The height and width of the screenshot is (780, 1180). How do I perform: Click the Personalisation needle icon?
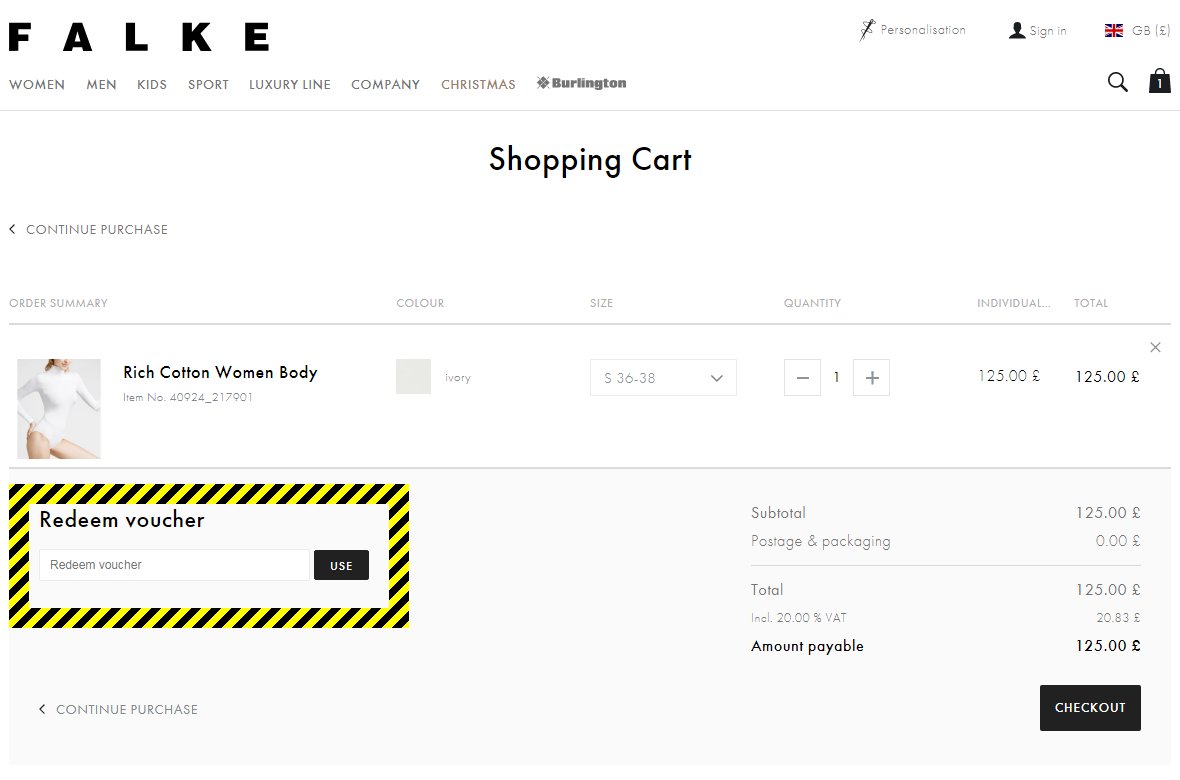(867, 30)
